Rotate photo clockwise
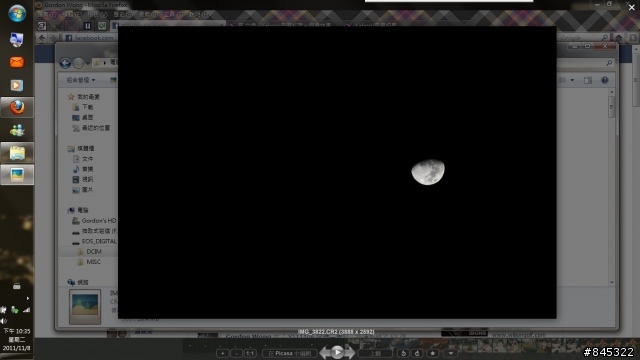 click(x=417, y=353)
